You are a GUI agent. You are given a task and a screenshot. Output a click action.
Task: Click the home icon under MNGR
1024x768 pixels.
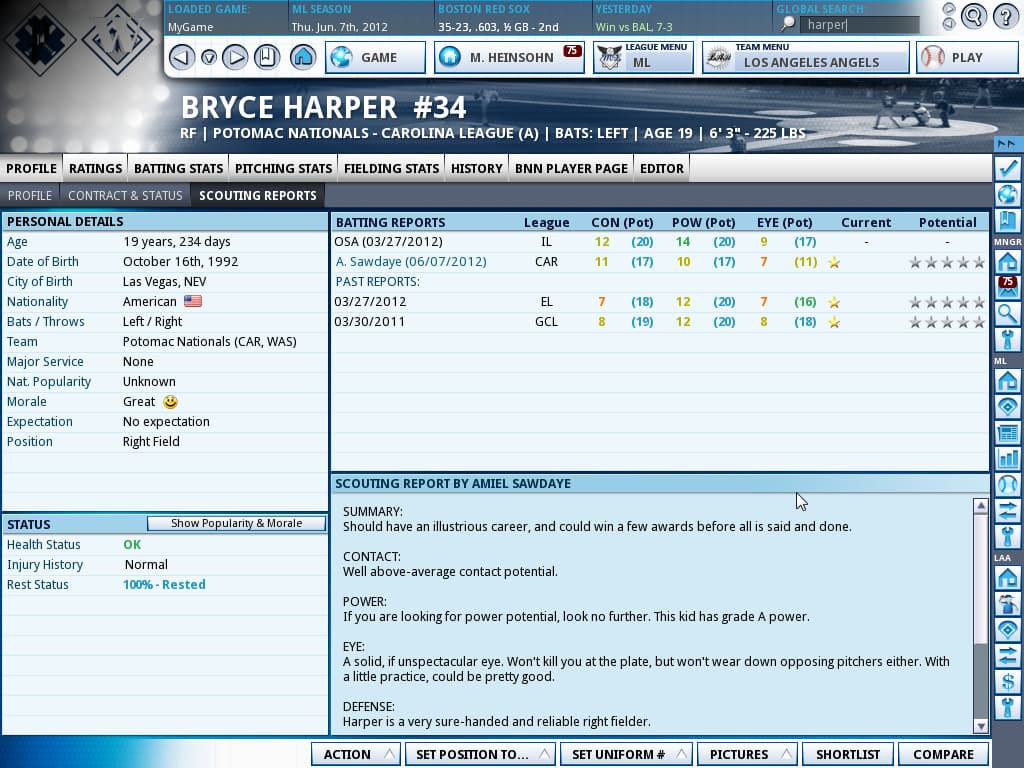coord(1008,263)
